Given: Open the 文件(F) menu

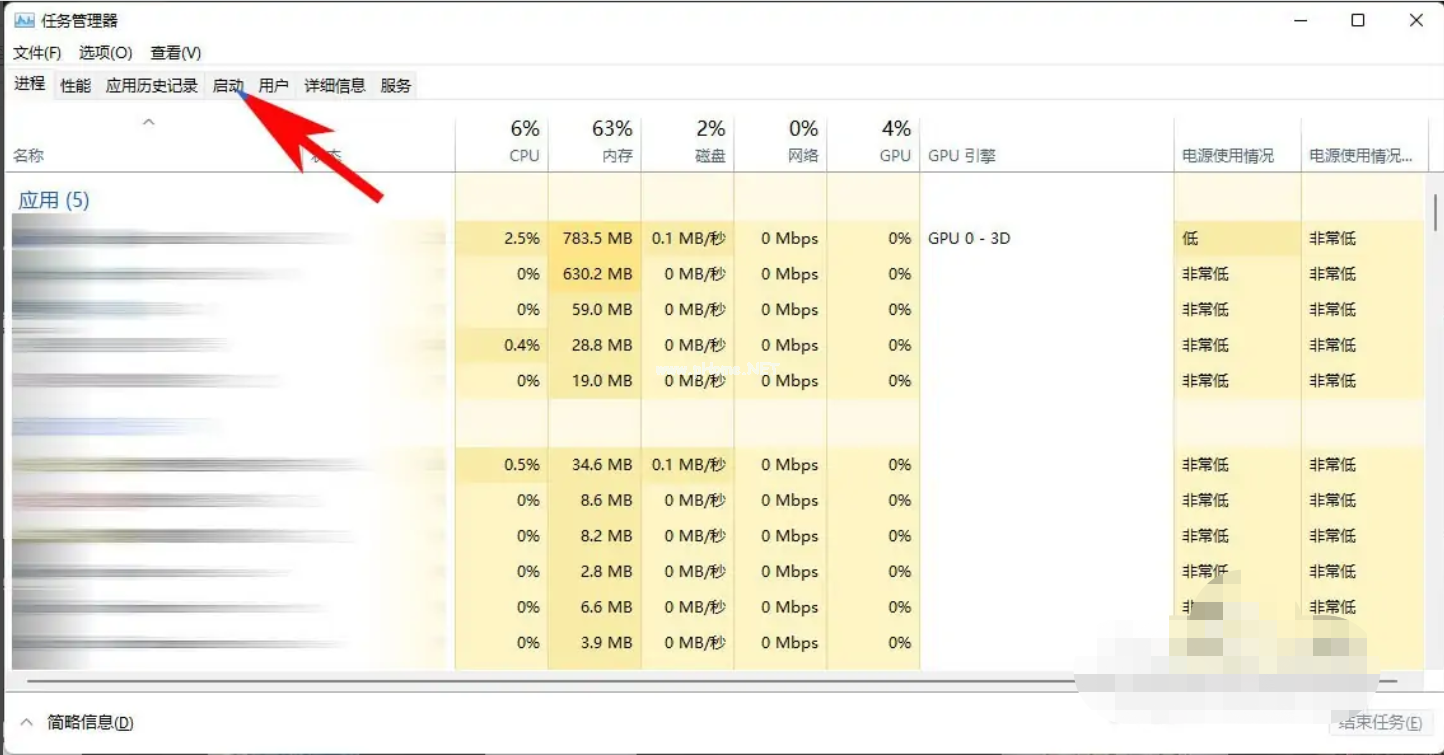Looking at the screenshot, I should point(37,52).
